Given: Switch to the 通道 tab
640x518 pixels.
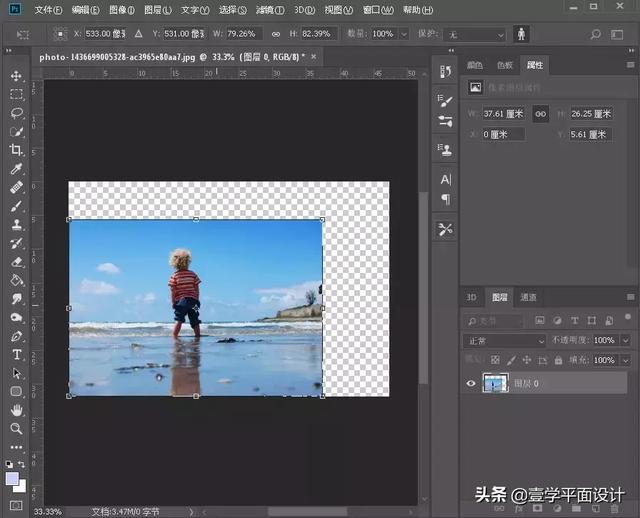Looking at the screenshot, I should (528, 297).
